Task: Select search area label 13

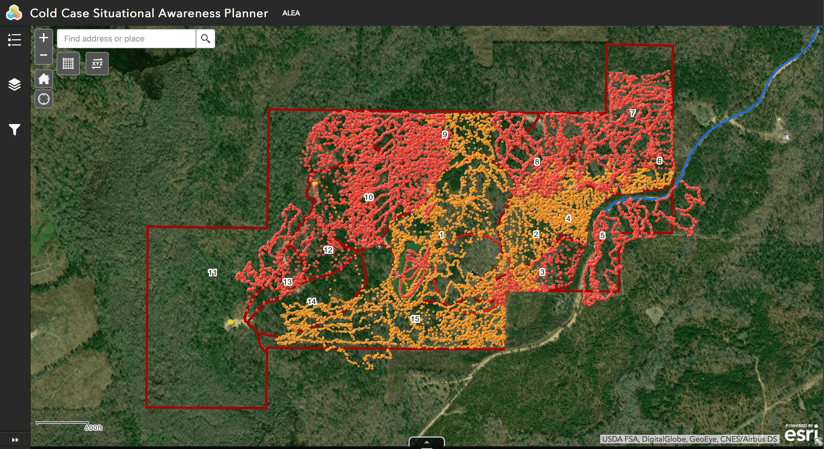Action: coord(287,282)
